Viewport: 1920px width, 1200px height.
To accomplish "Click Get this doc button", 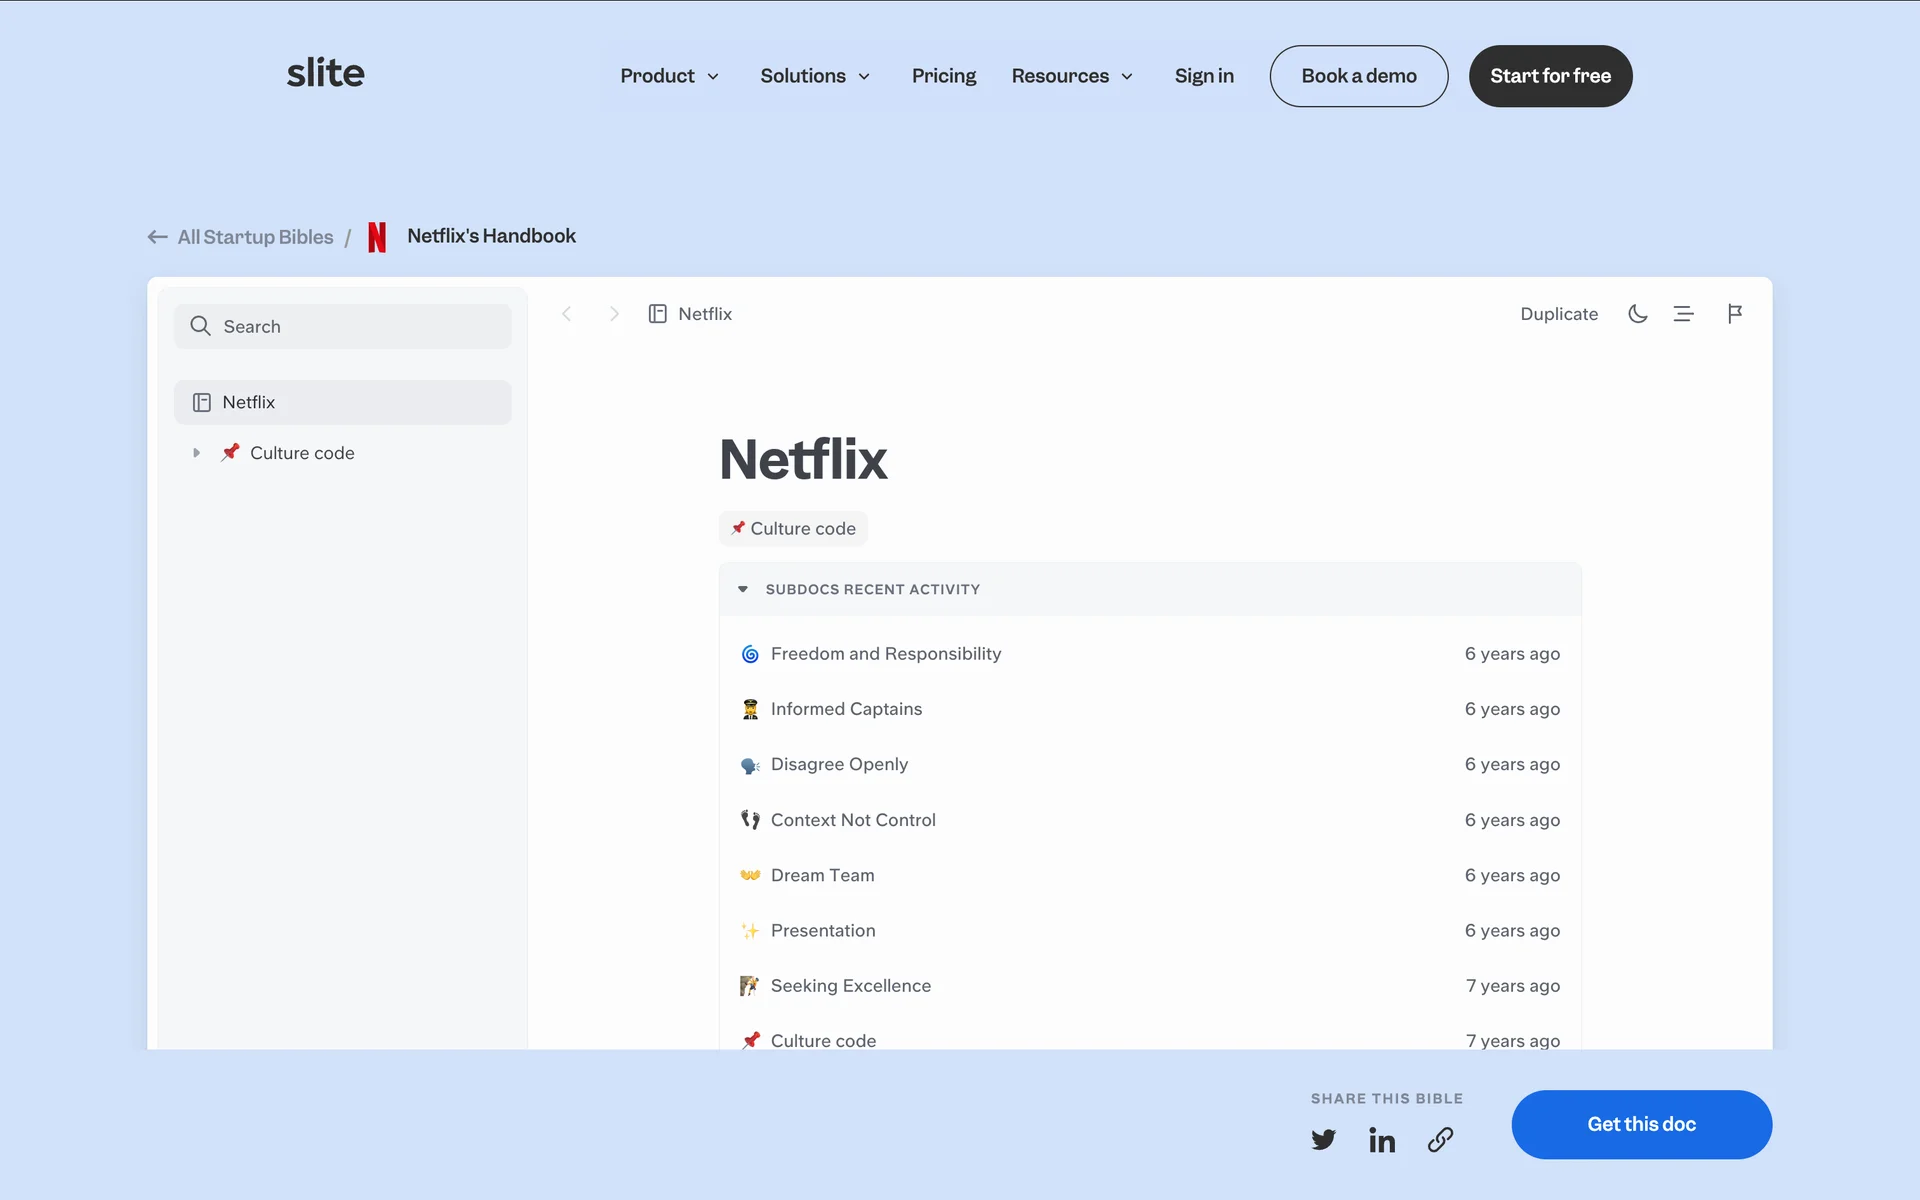I will 1641,1124.
